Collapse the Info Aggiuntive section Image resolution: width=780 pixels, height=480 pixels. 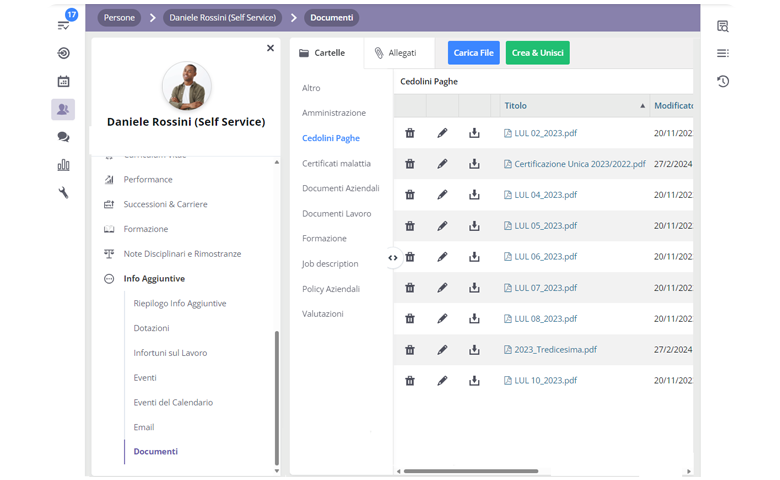109,279
